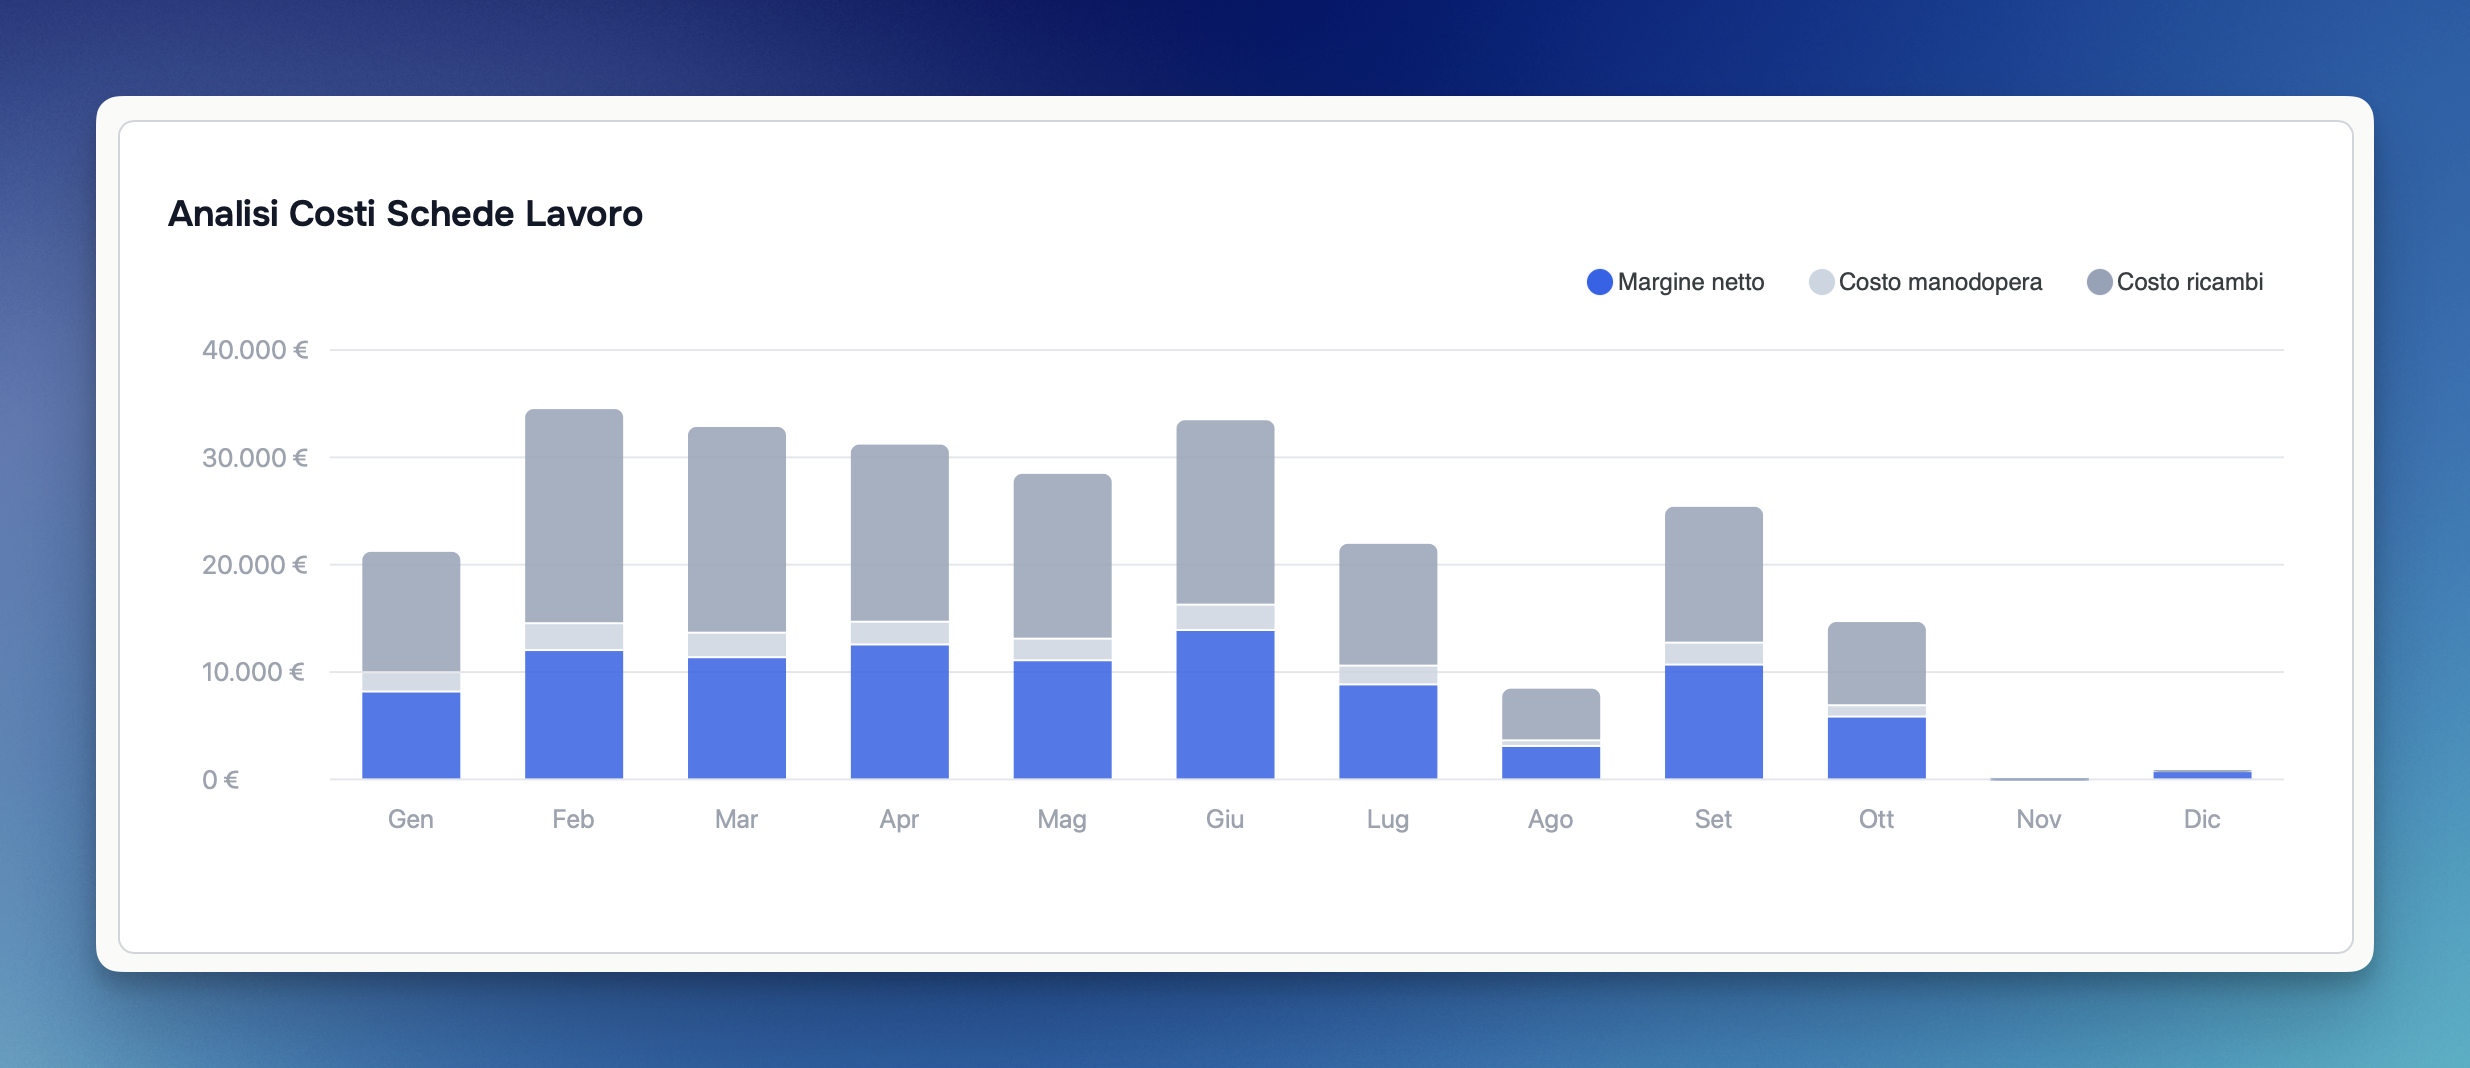Click the light gray Costo manodopera legend dot
Image resolution: width=2470 pixels, height=1068 pixels.
click(x=1821, y=282)
